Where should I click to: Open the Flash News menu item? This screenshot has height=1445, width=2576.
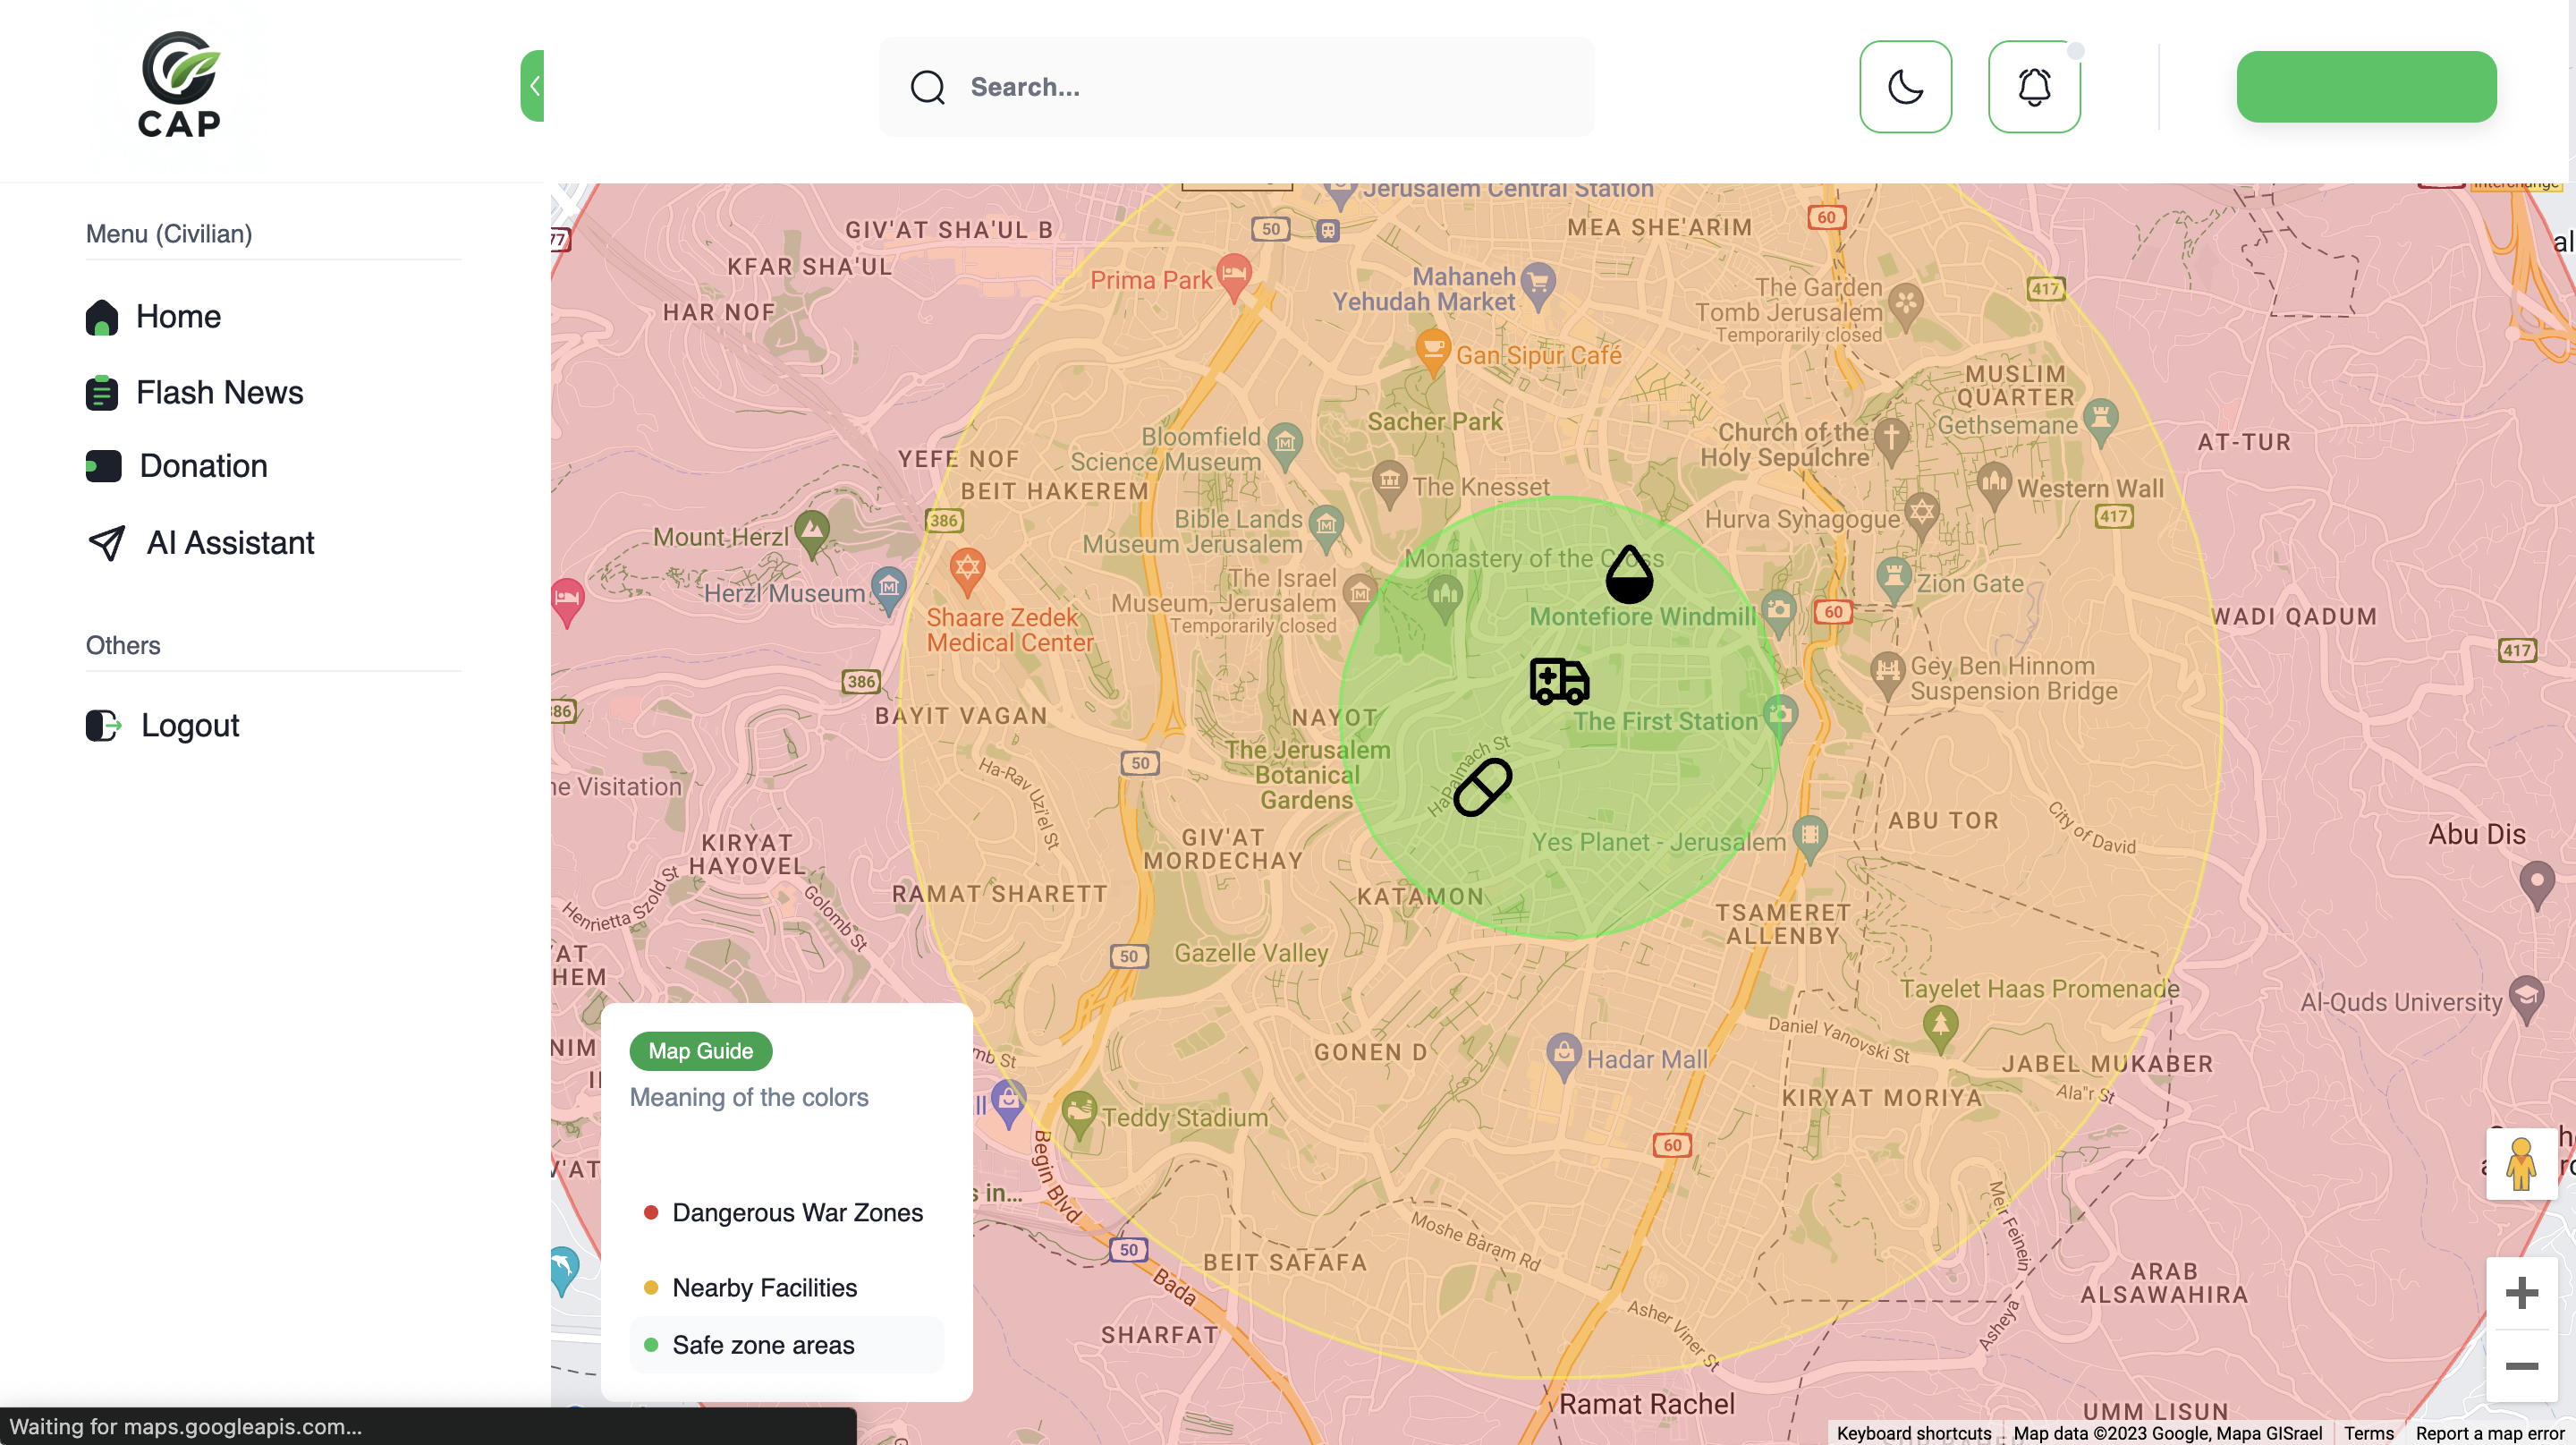tap(219, 393)
